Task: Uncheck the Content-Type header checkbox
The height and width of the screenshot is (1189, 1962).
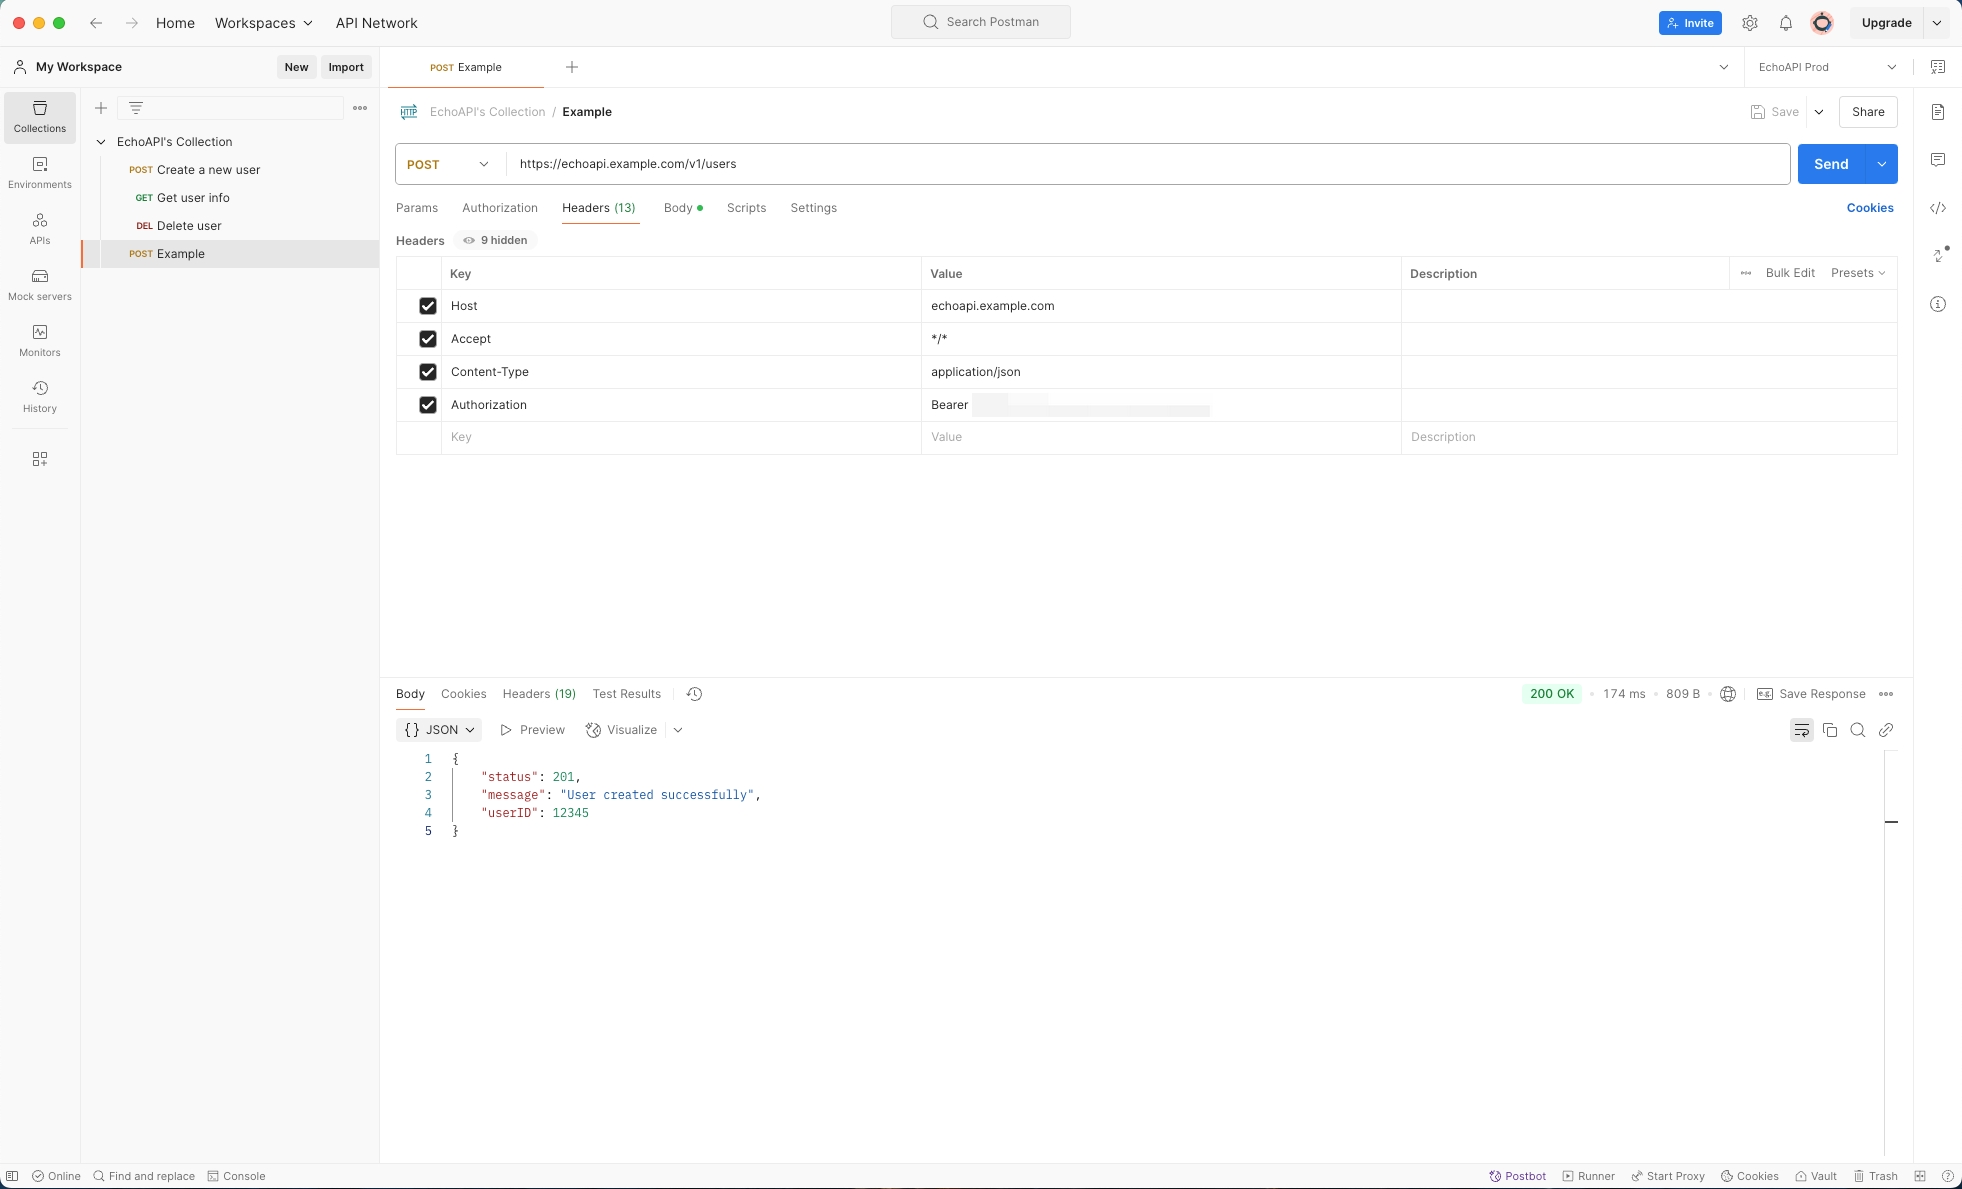Action: click(428, 372)
